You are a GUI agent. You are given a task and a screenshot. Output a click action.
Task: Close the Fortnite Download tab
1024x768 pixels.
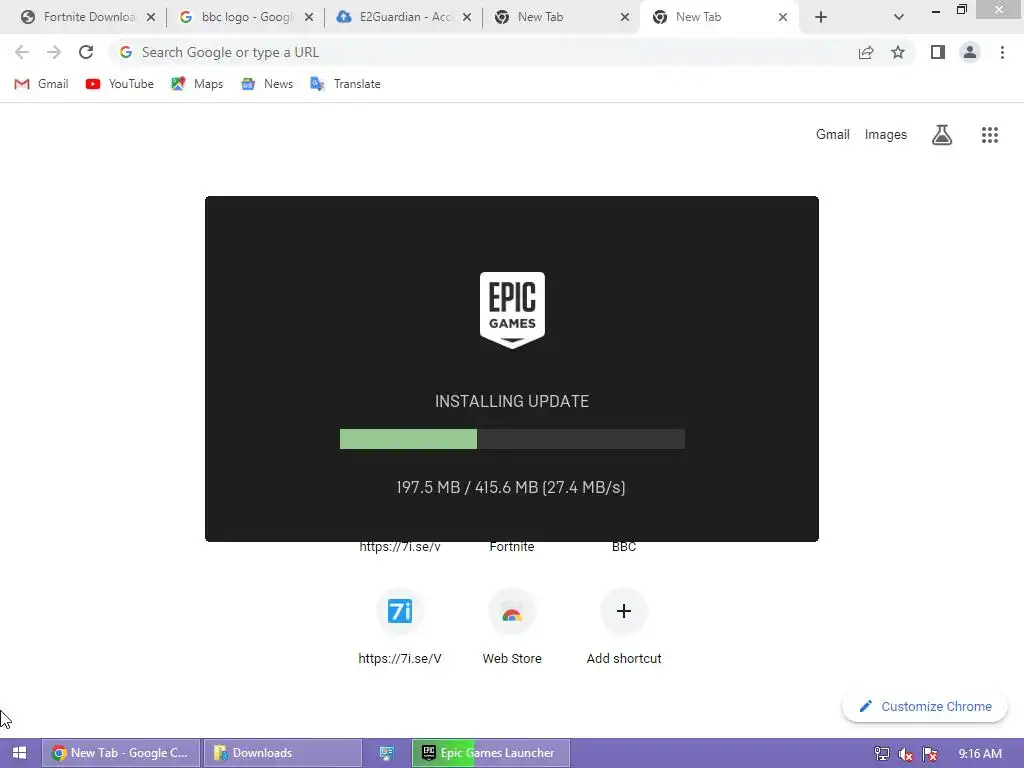(x=151, y=18)
